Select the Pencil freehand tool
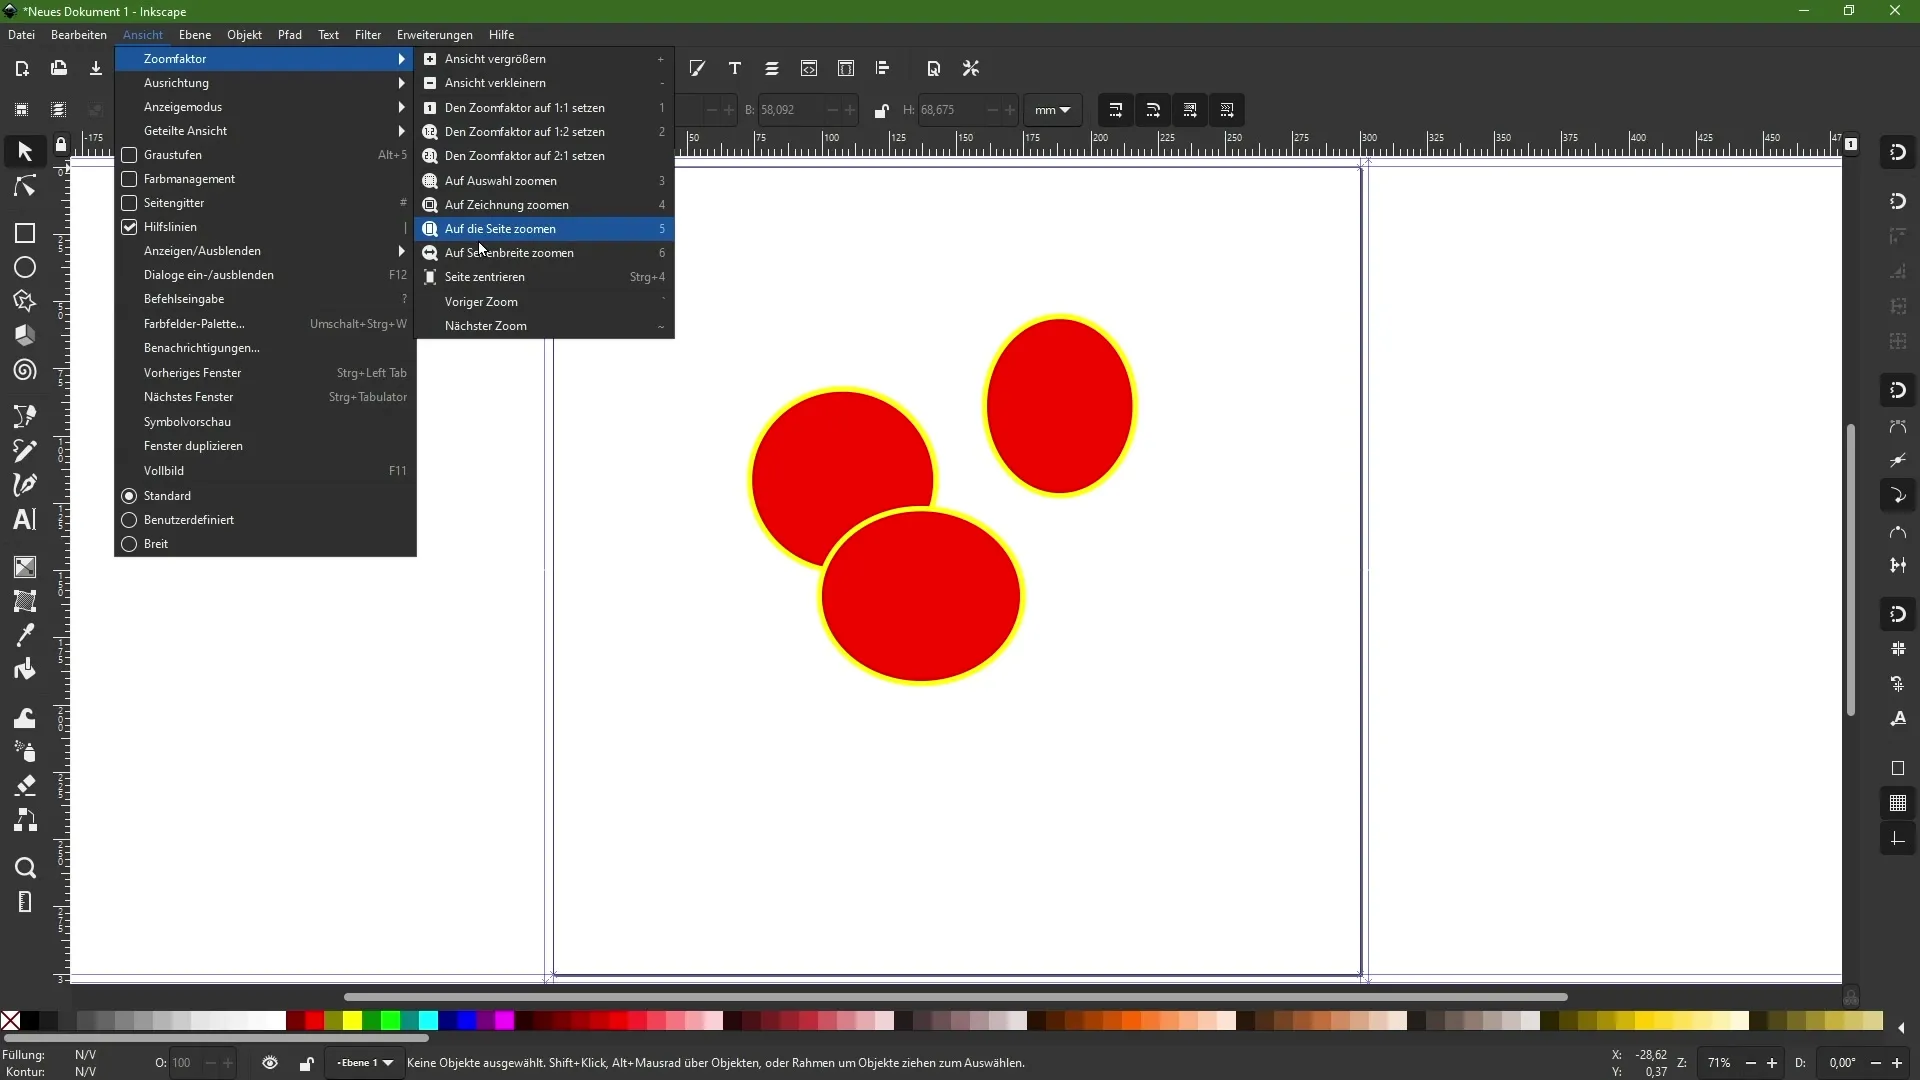Viewport: 1920px width, 1080px height. click(25, 450)
